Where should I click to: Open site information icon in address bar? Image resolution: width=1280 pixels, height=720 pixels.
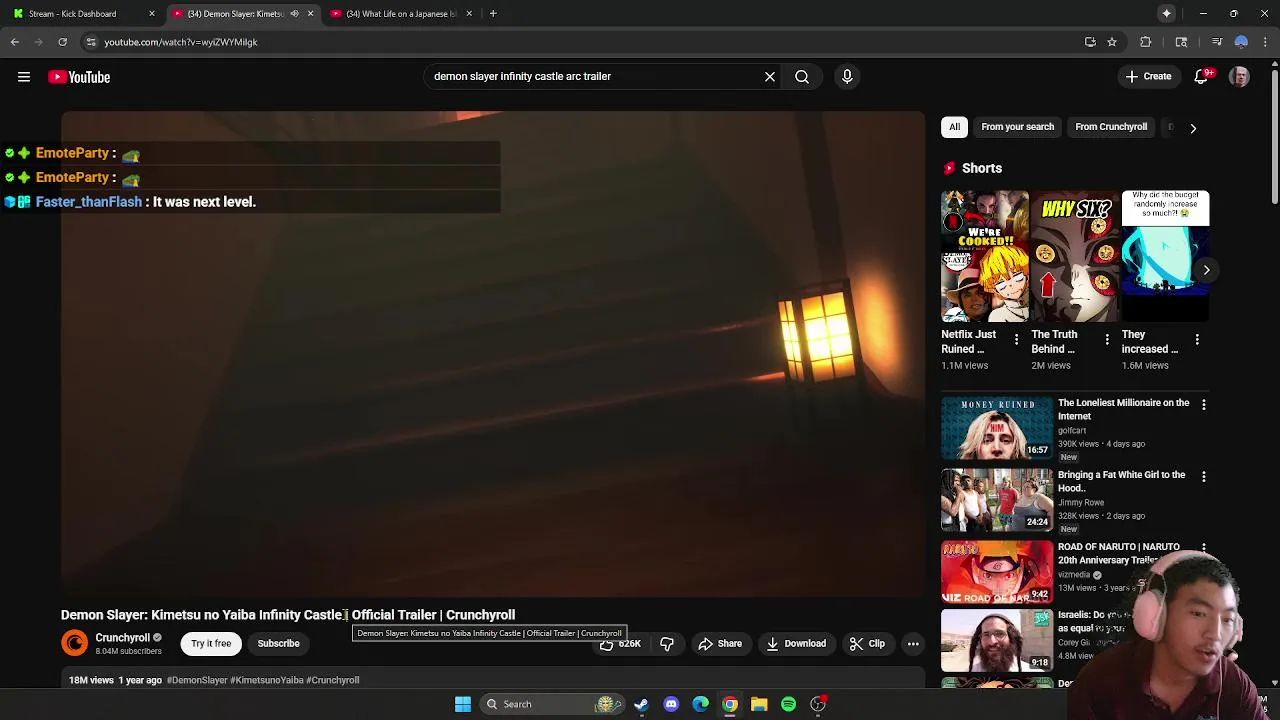click(x=91, y=42)
